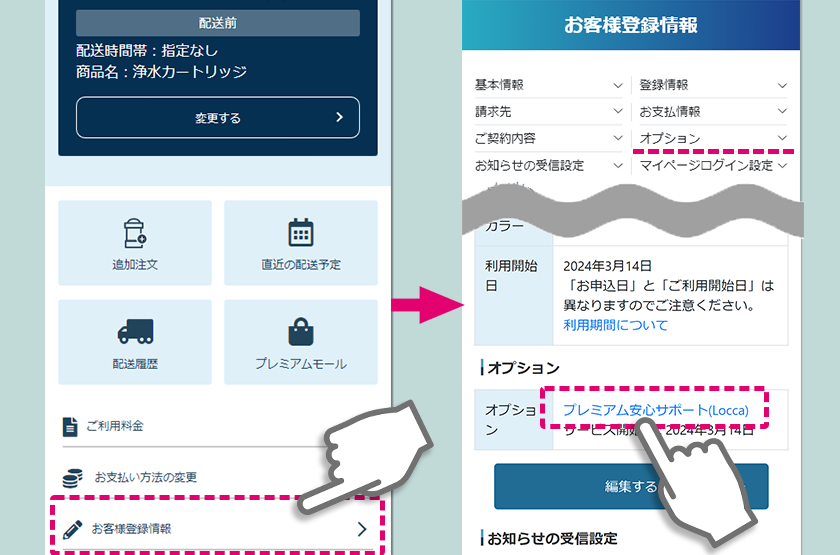Jump to マイページログイン設定 section

(x=712, y=165)
